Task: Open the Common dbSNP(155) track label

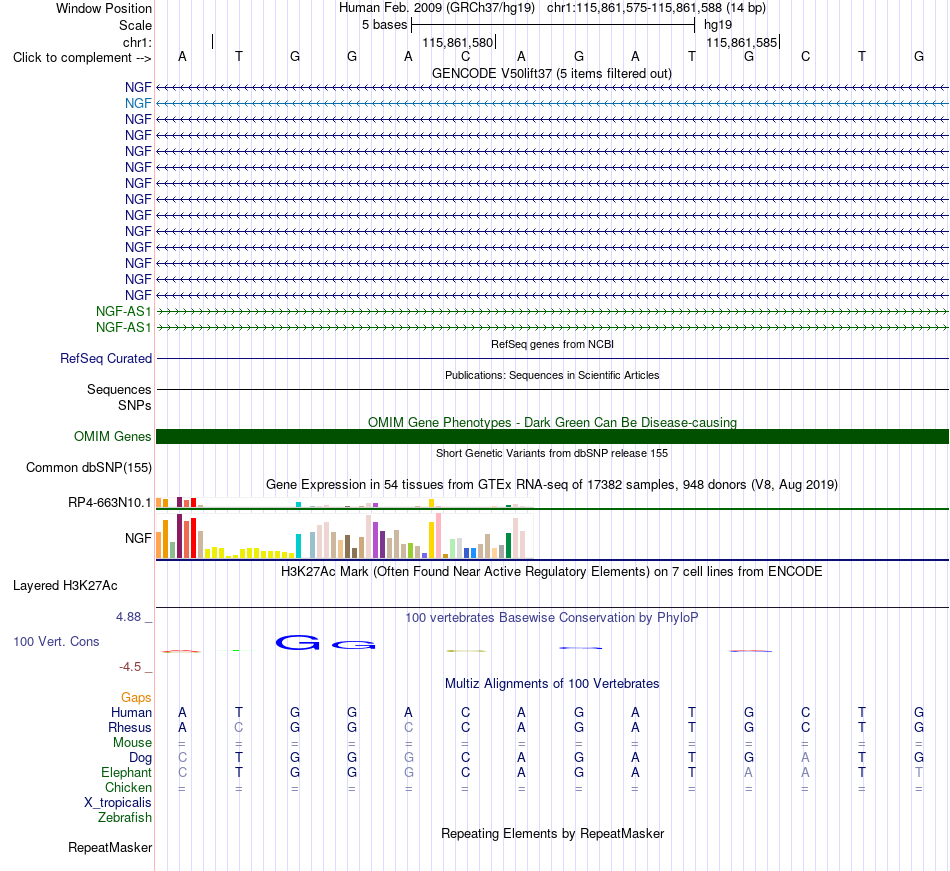Action: [x=89, y=468]
